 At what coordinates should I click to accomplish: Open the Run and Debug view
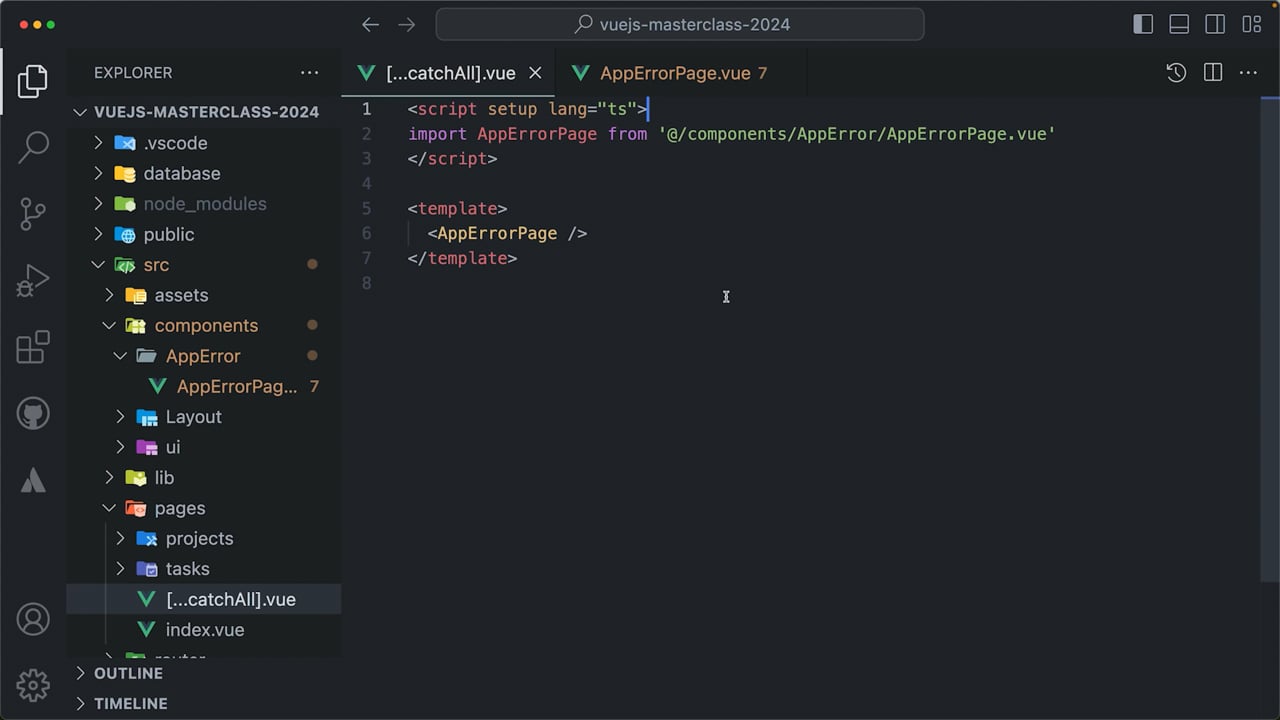33,280
